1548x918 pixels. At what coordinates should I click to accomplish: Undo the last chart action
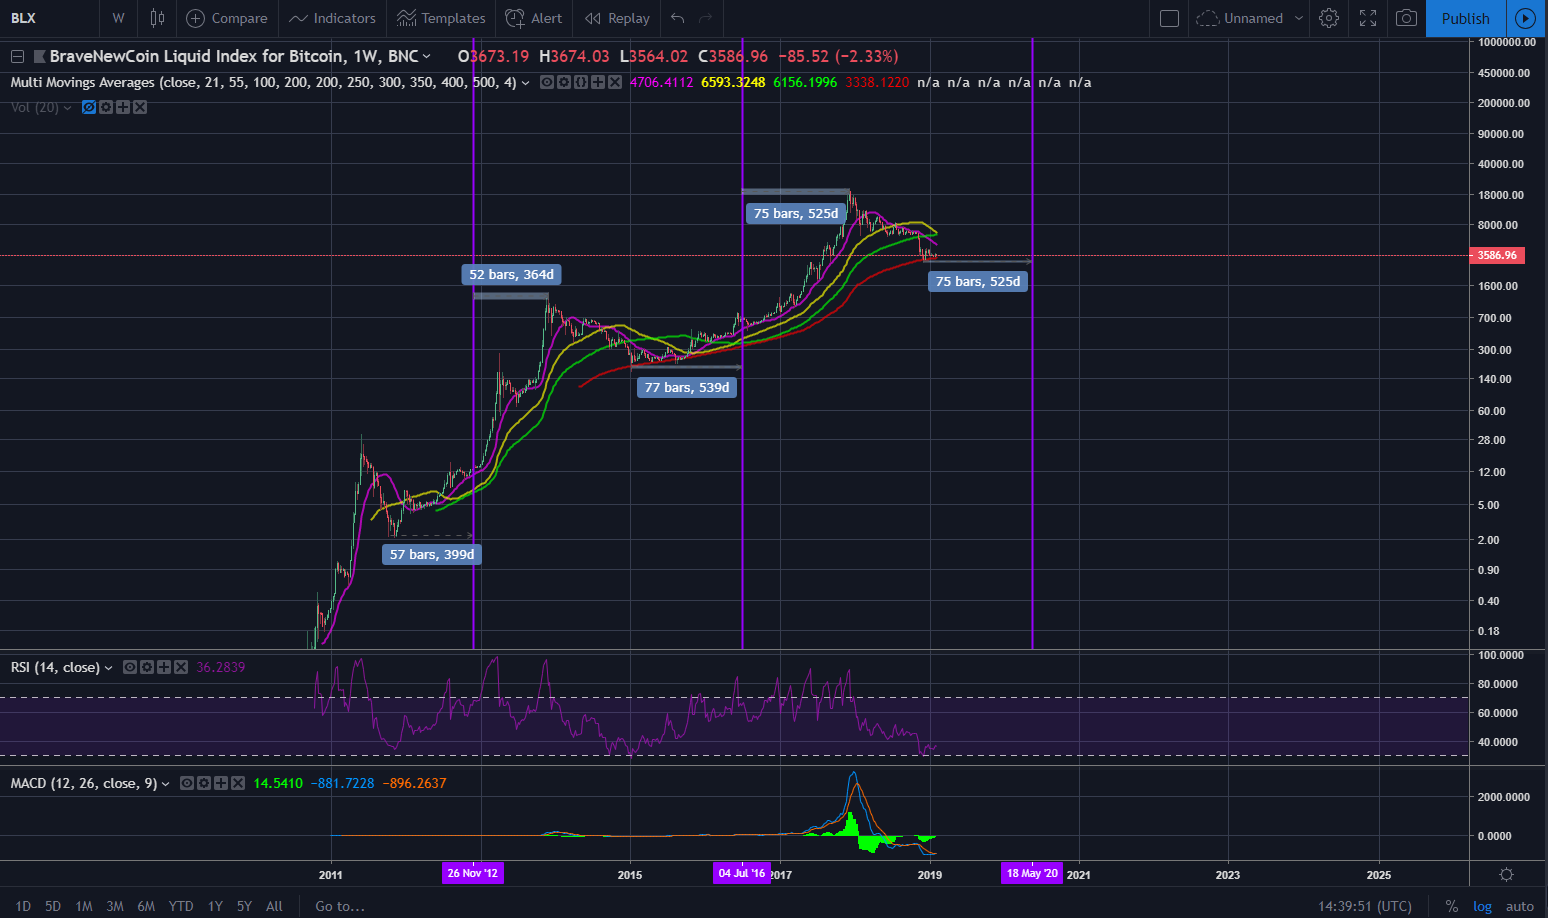click(x=678, y=18)
